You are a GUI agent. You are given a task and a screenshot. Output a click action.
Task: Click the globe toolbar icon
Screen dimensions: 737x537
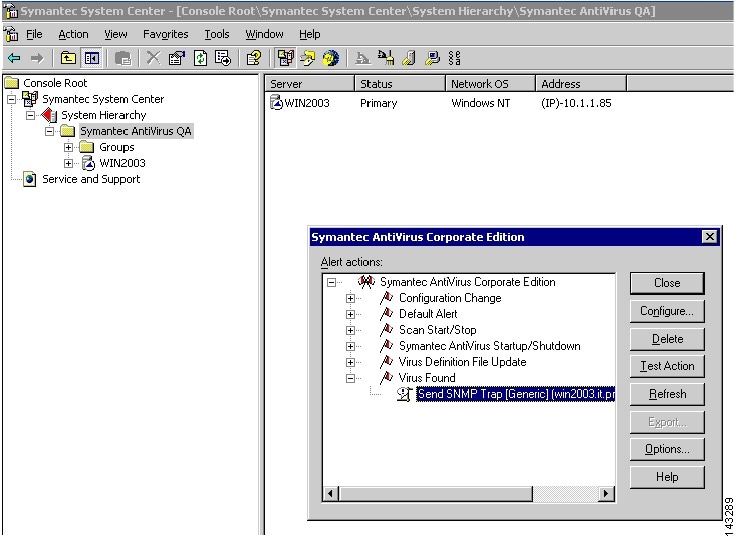(331, 58)
